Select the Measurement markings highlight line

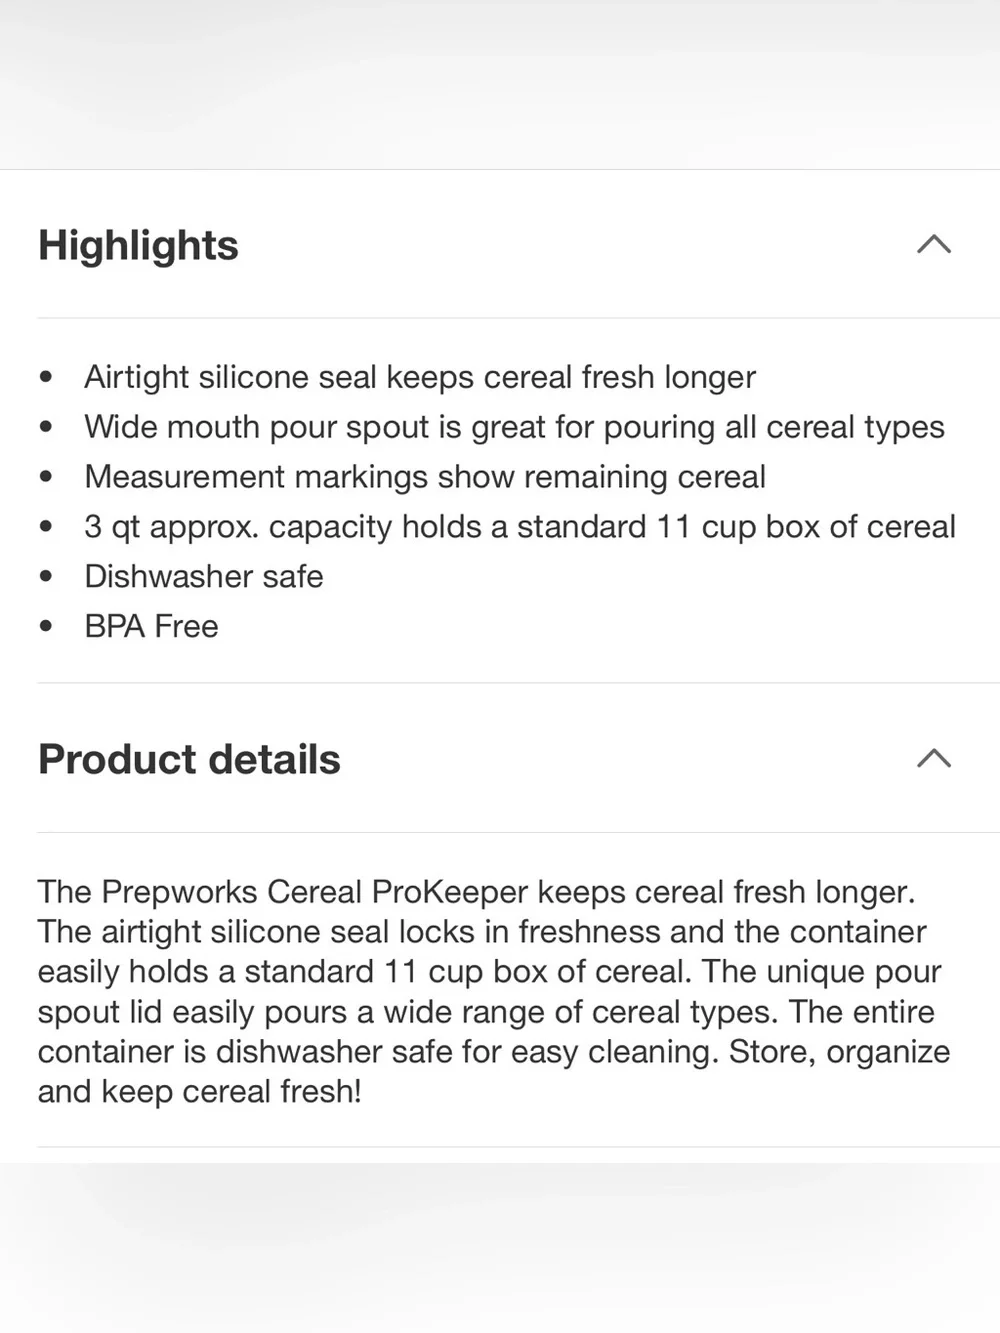[425, 477]
